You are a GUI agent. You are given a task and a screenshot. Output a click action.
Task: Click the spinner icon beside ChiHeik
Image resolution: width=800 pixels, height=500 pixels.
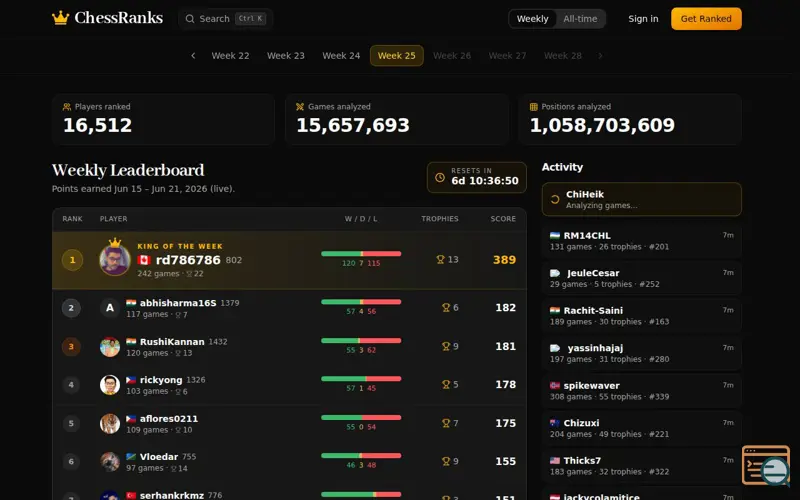[x=555, y=199]
